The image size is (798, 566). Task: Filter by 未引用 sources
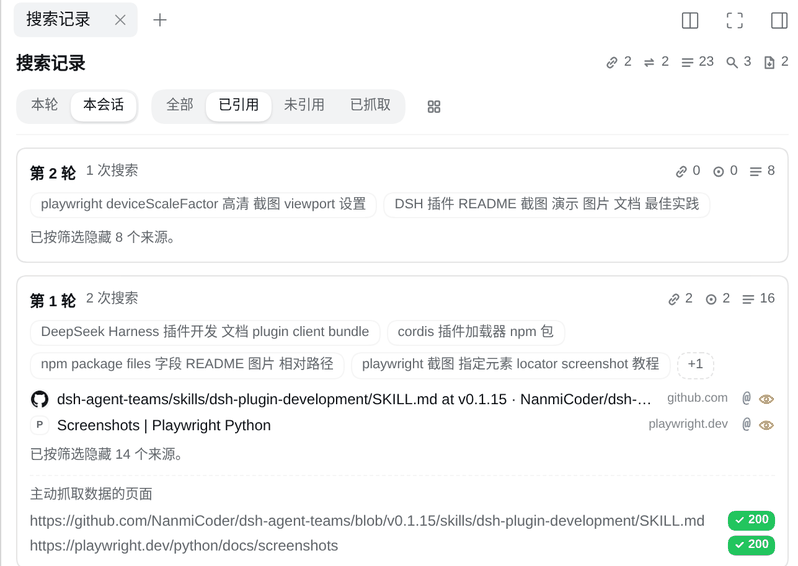[304, 105]
